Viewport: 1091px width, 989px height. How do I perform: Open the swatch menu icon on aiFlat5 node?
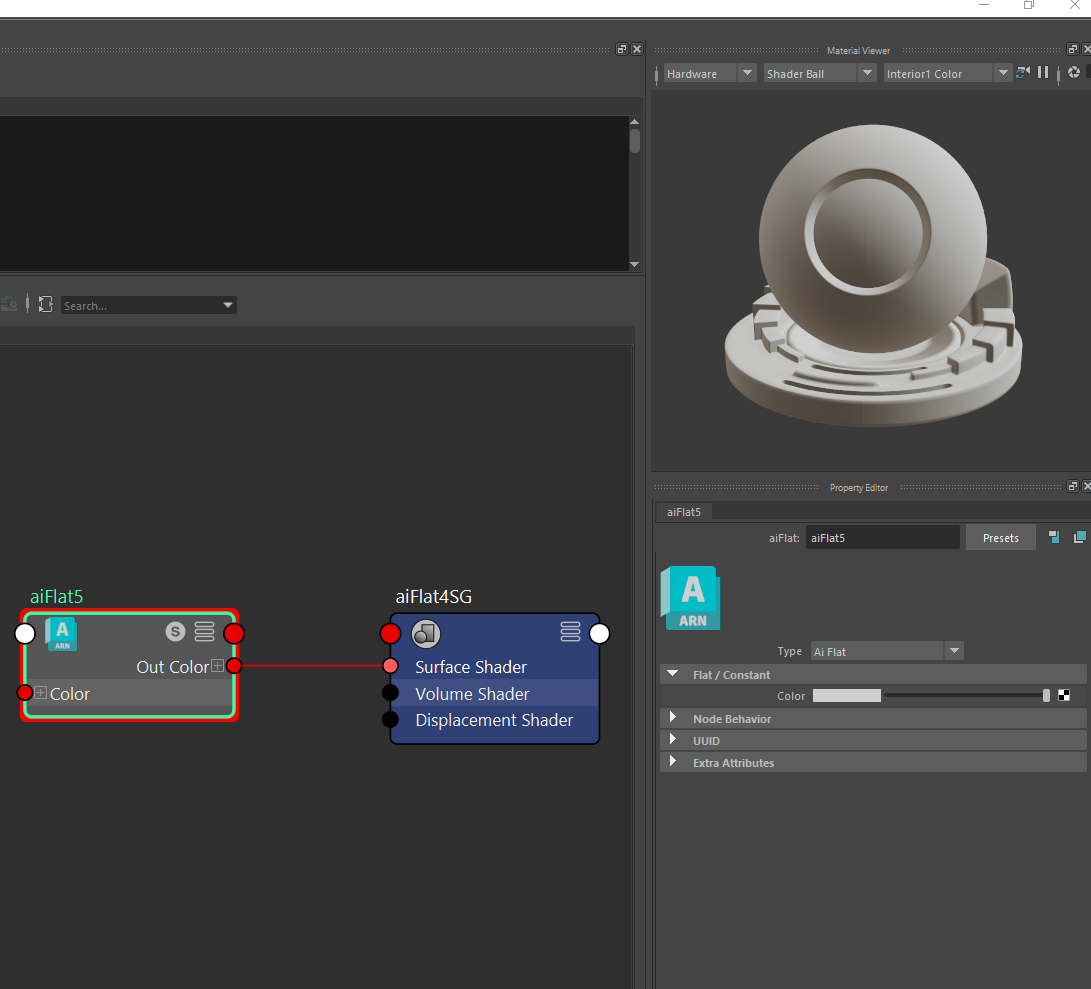(204, 631)
